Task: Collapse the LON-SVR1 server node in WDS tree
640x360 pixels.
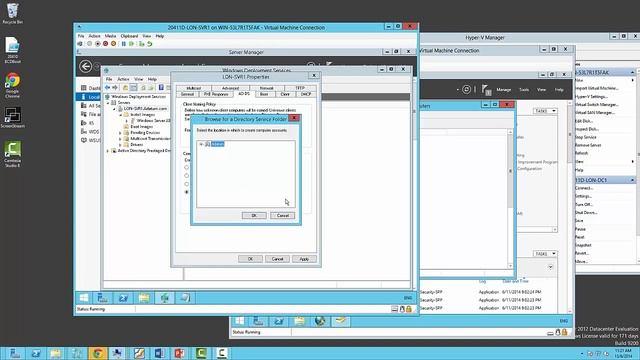Action: (x=114, y=109)
